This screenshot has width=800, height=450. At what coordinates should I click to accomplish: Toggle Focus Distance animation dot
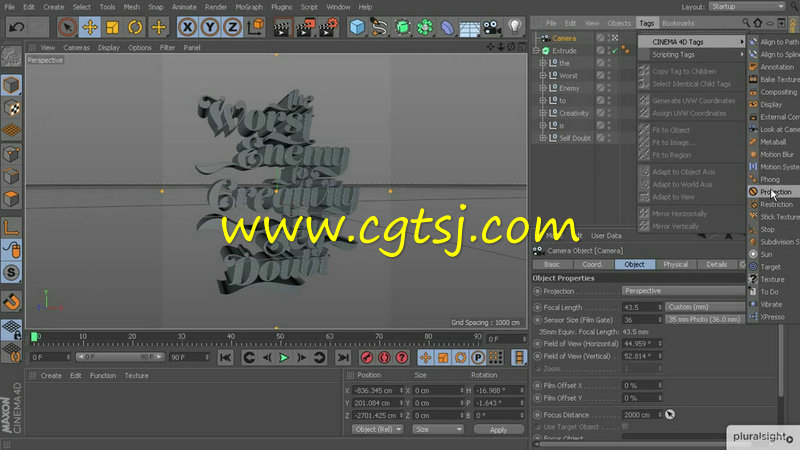click(x=537, y=415)
